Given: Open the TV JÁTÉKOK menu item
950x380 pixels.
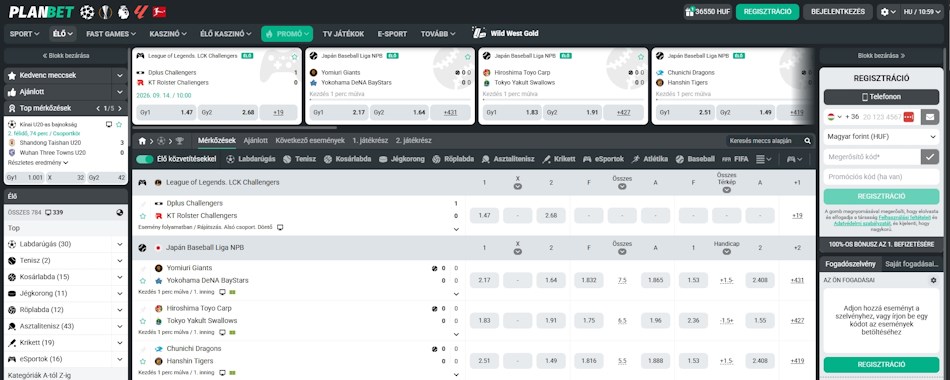Looking at the screenshot, I should [343, 34].
